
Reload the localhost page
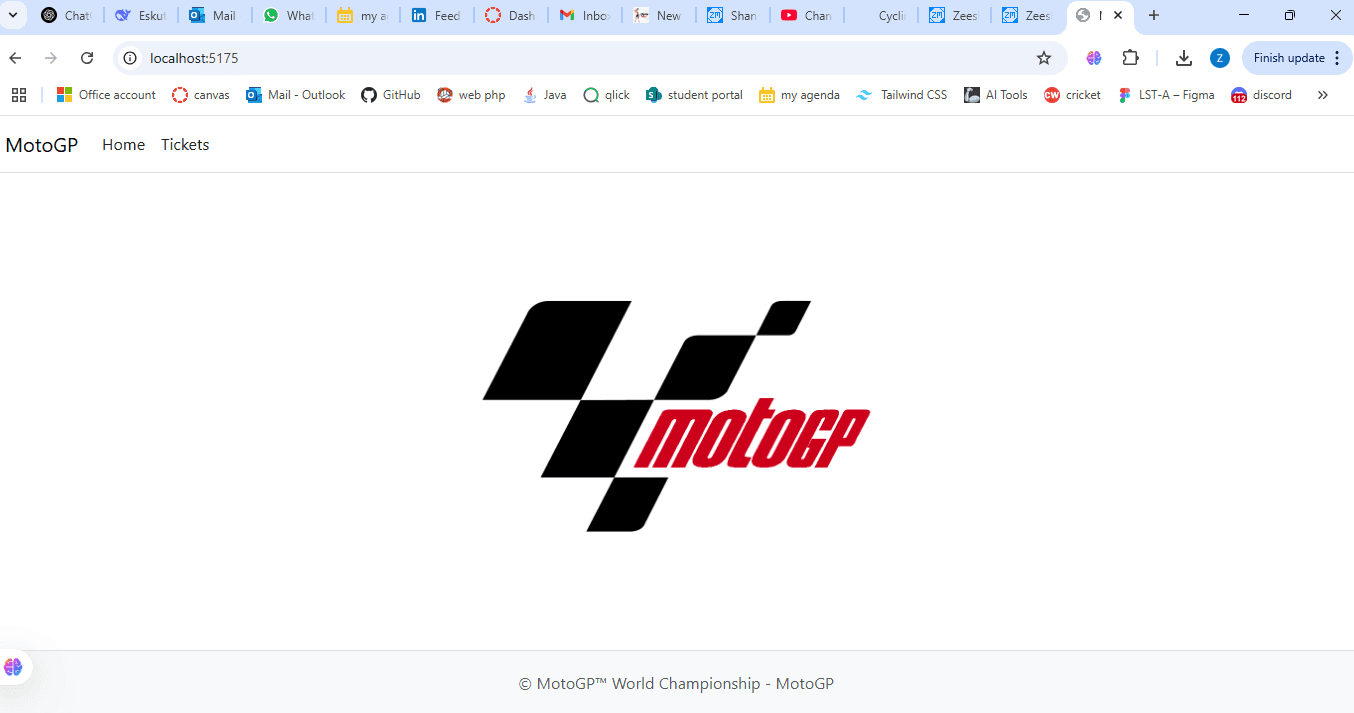pyautogui.click(x=87, y=58)
